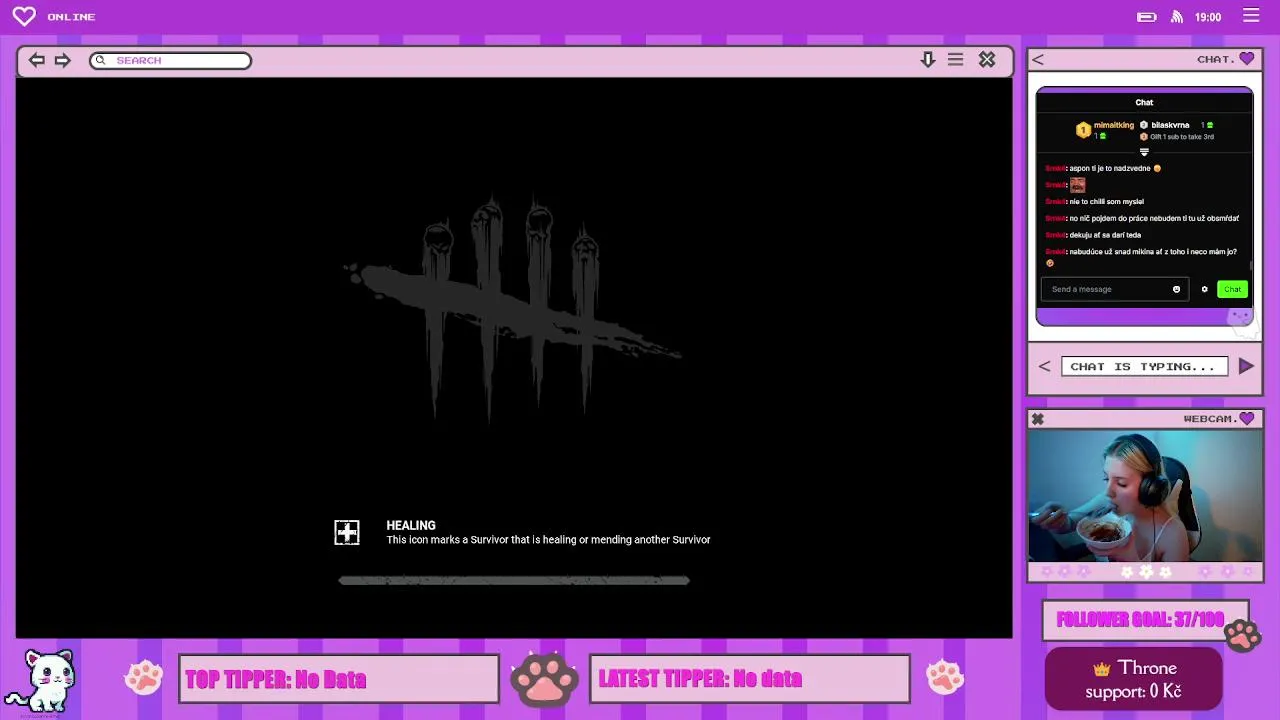1280x720 pixels.
Task: Click the green Chat send button
Action: tap(1232, 289)
